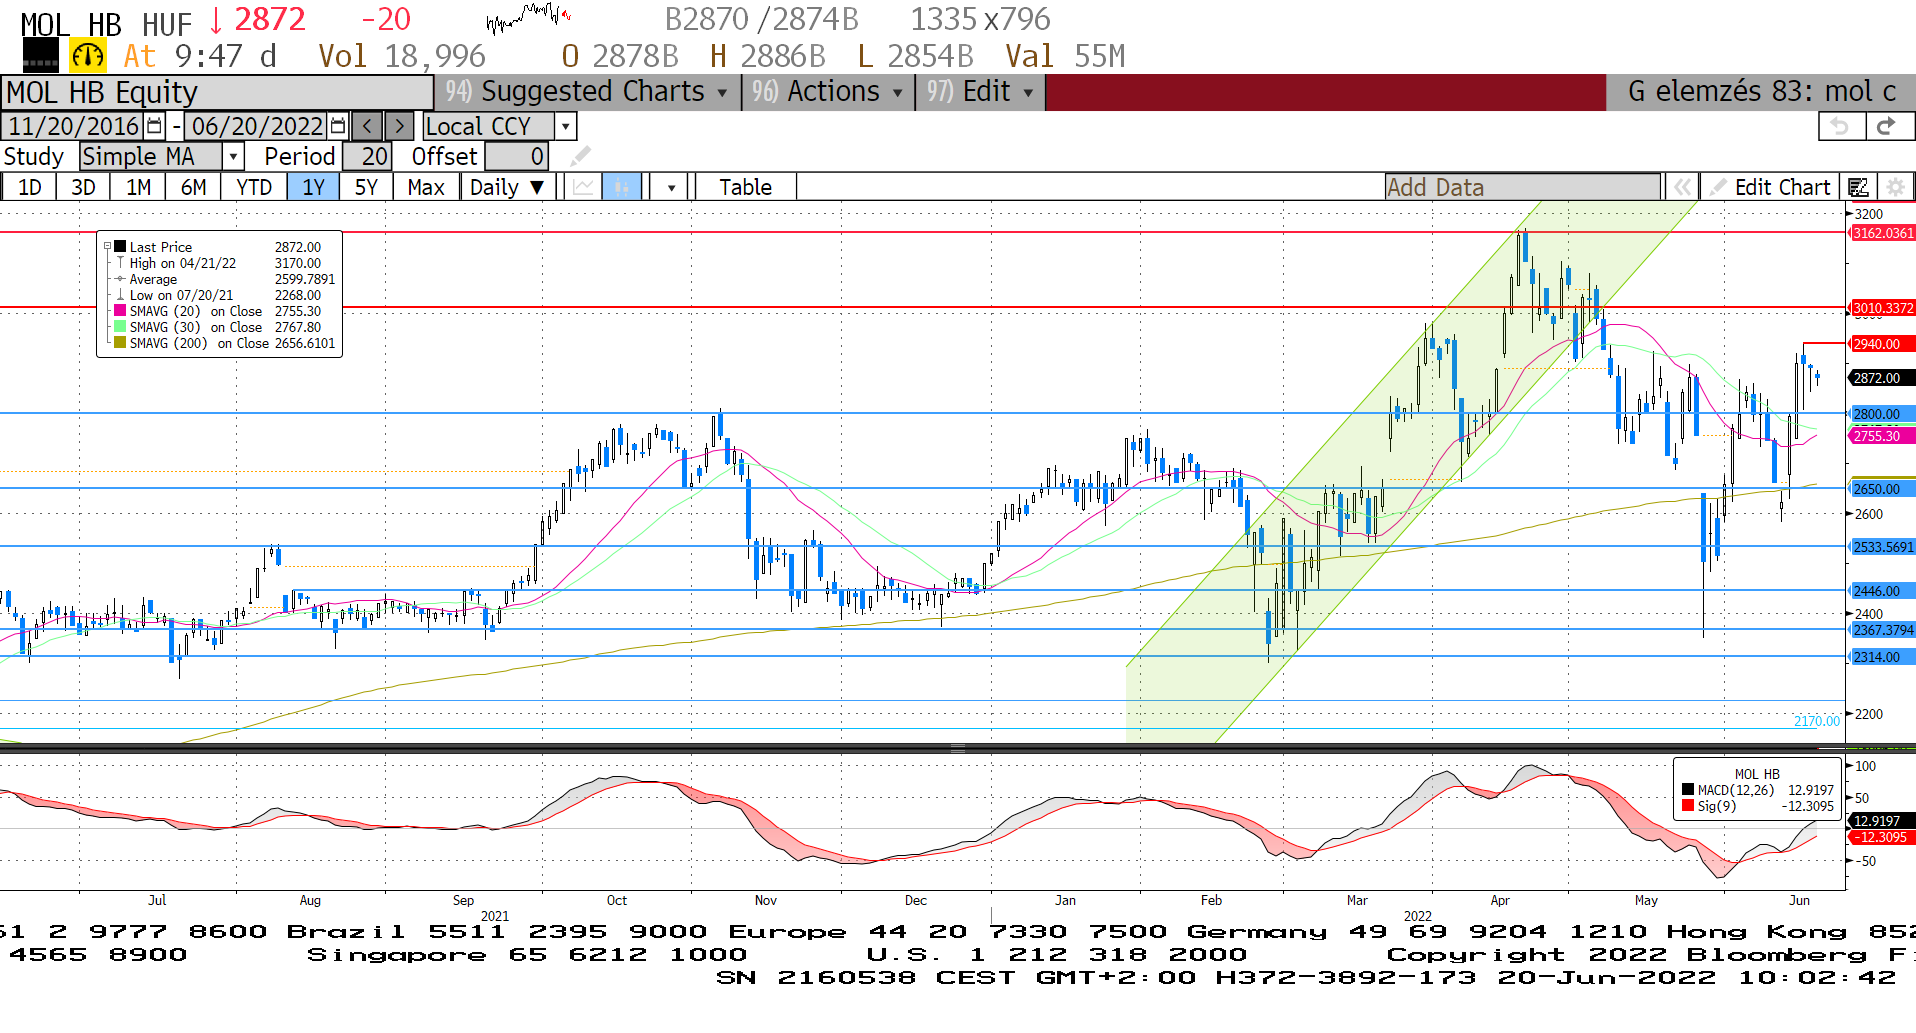Screen dimensions: 1916x1033
Task: Click the Simple MA study name box
Action: tap(151, 157)
